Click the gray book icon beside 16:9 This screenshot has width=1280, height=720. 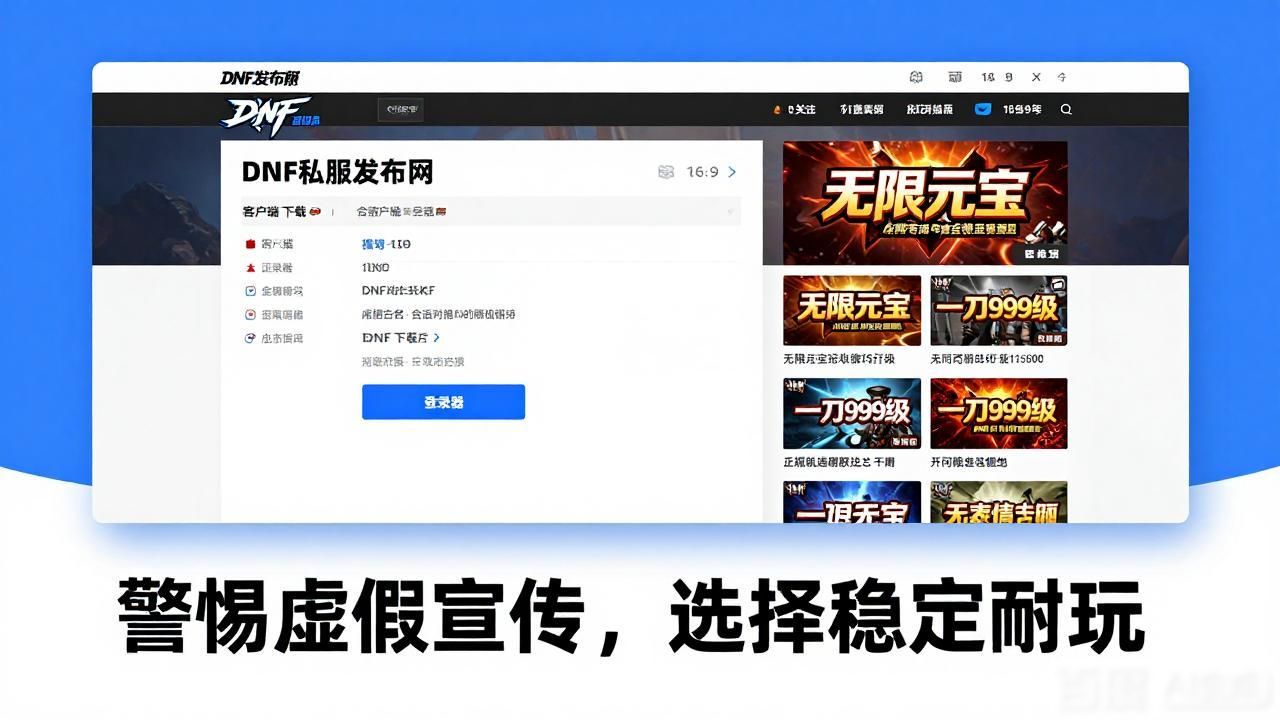(666, 172)
